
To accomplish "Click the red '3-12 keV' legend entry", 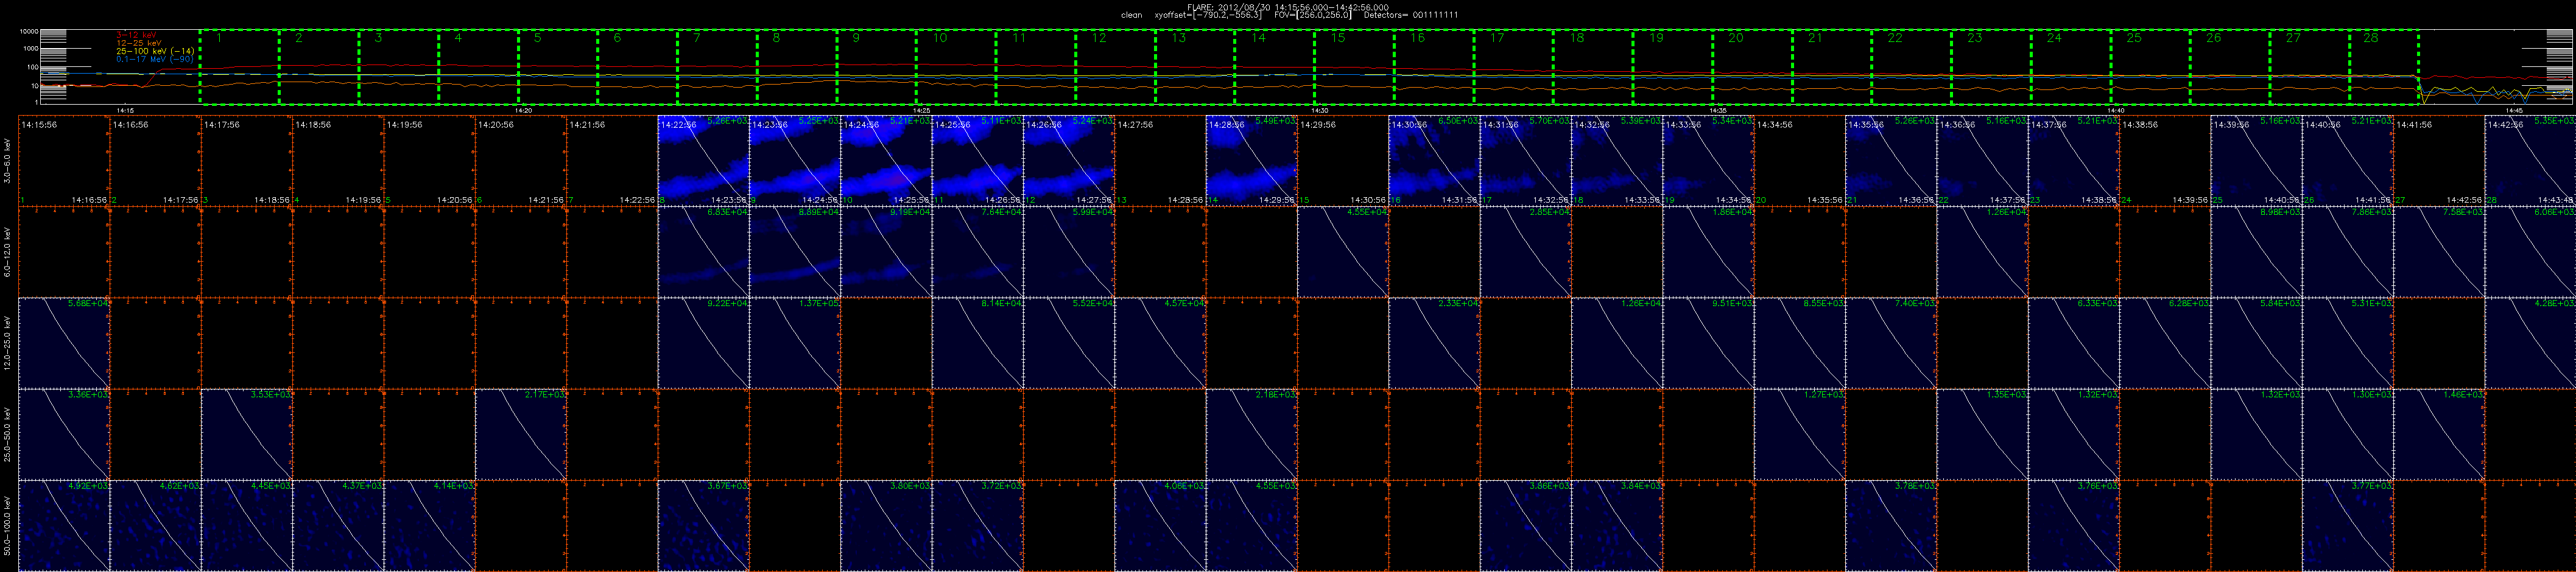I will (135, 35).
